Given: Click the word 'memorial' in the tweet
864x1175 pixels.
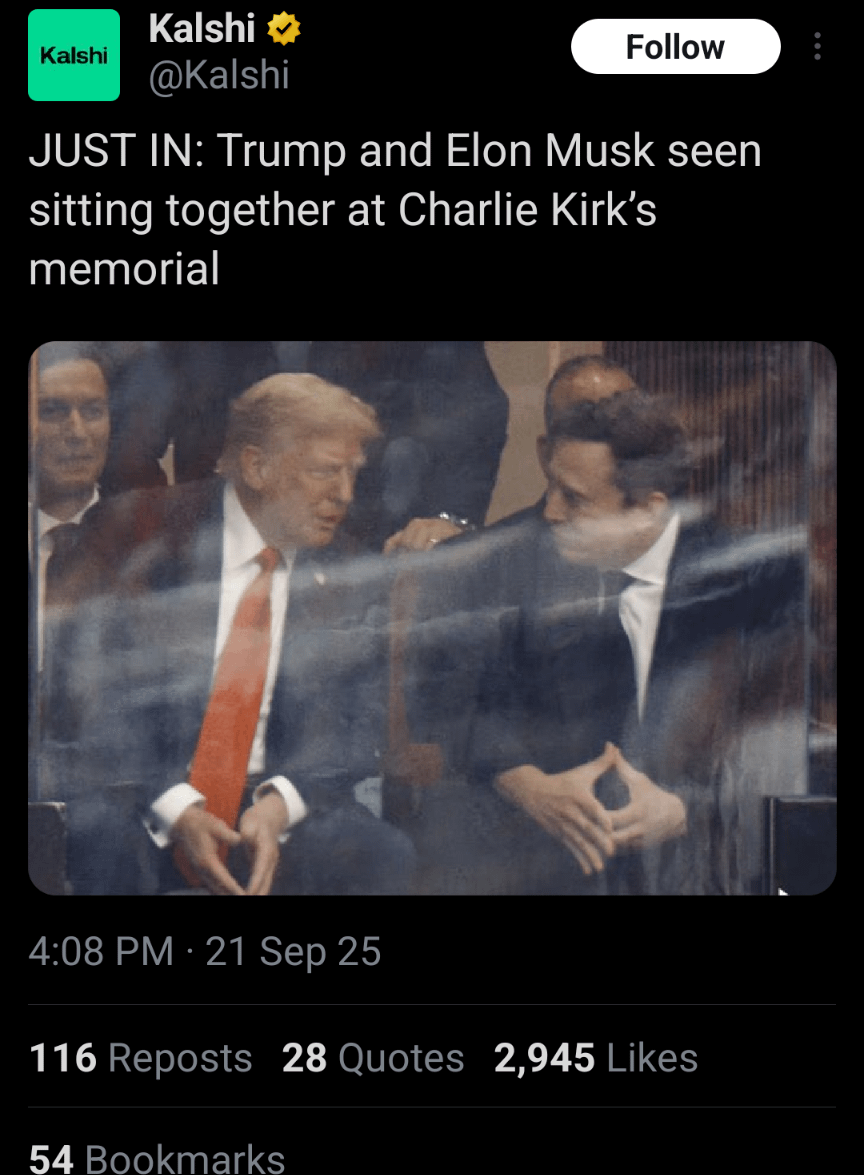Looking at the screenshot, I should [x=124, y=268].
